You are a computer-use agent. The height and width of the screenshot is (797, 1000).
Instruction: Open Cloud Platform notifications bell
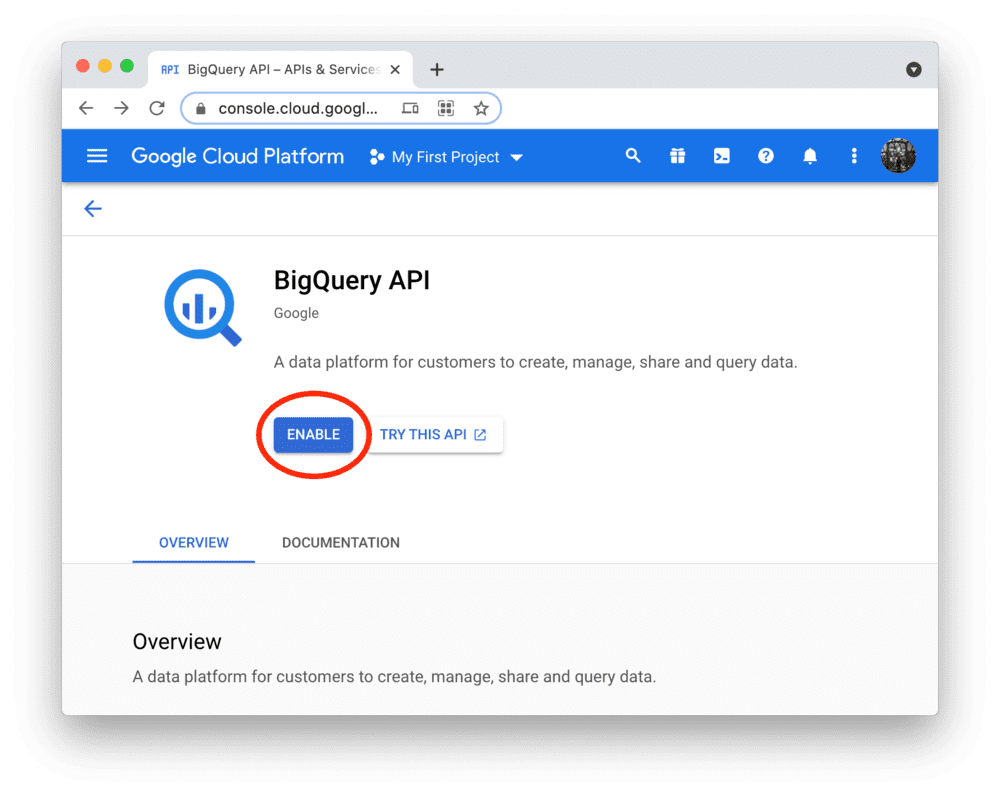tap(810, 156)
